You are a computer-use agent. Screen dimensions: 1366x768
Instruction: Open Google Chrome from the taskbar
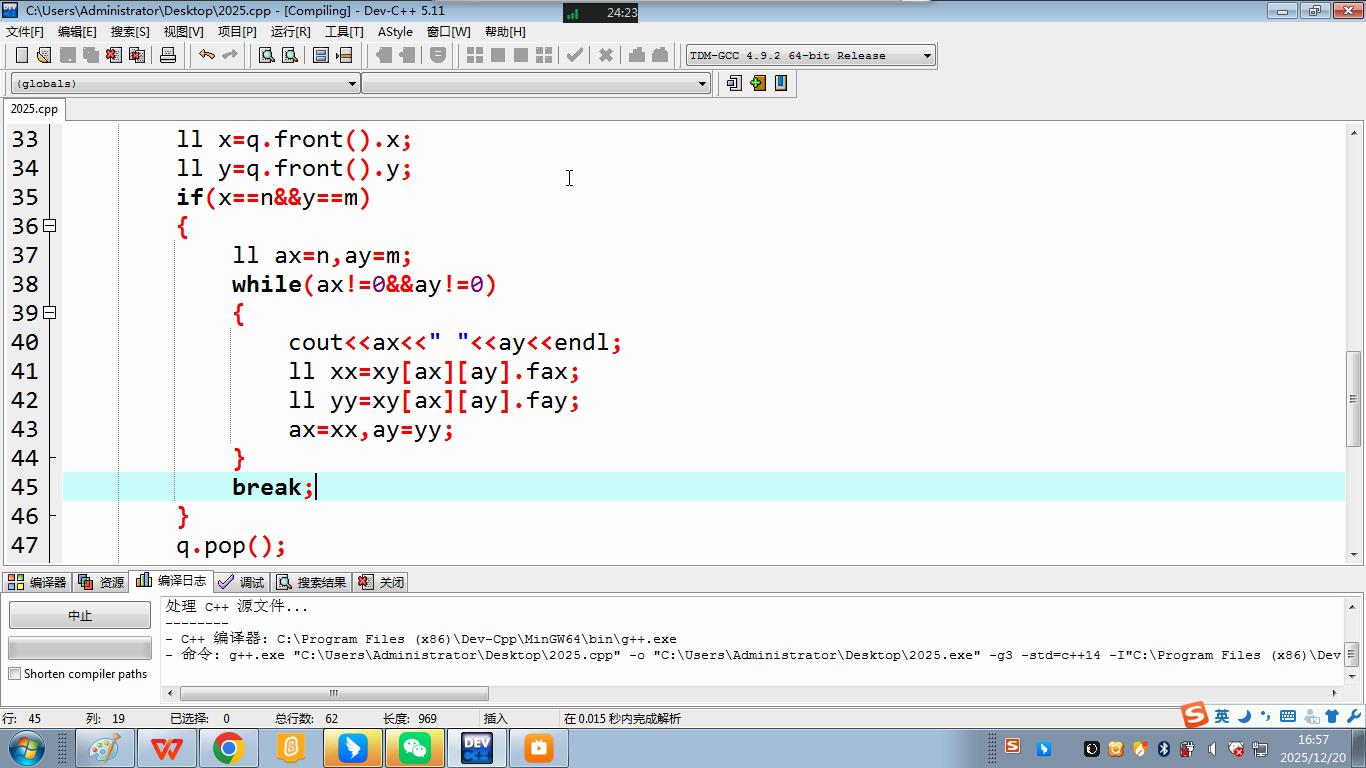[x=229, y=748]
